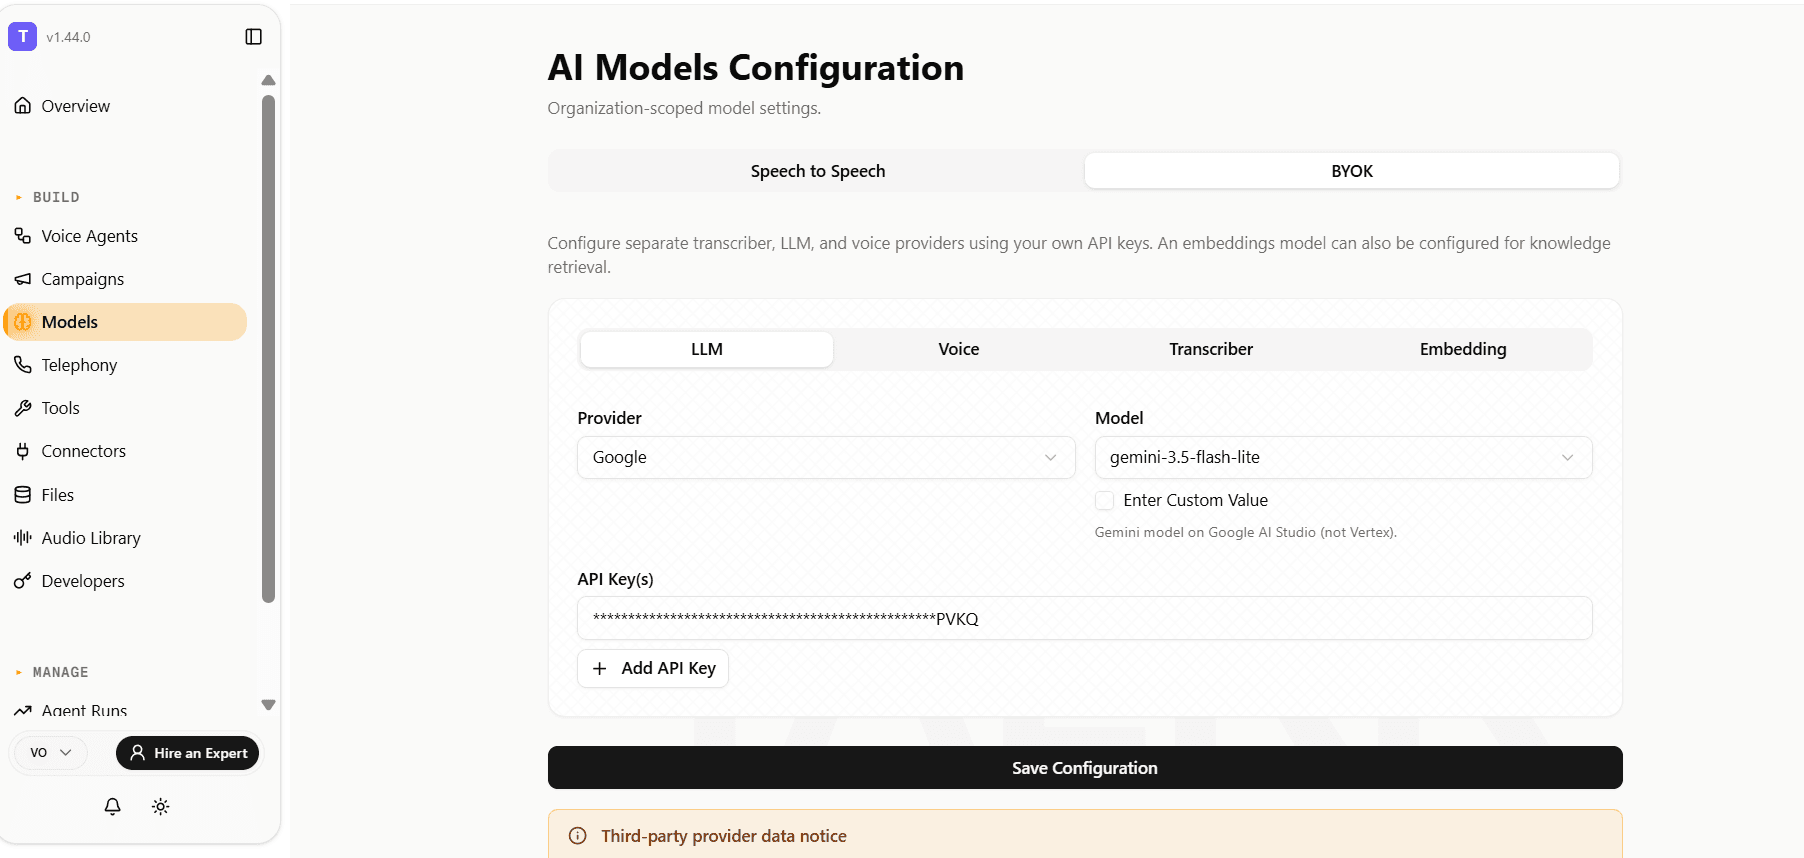Image resolution: width=1804 pixels, height=858 pixels.
Task: Open Voice Agents in the sidebar
Action: pyautogui.click(x=126, y=236)
